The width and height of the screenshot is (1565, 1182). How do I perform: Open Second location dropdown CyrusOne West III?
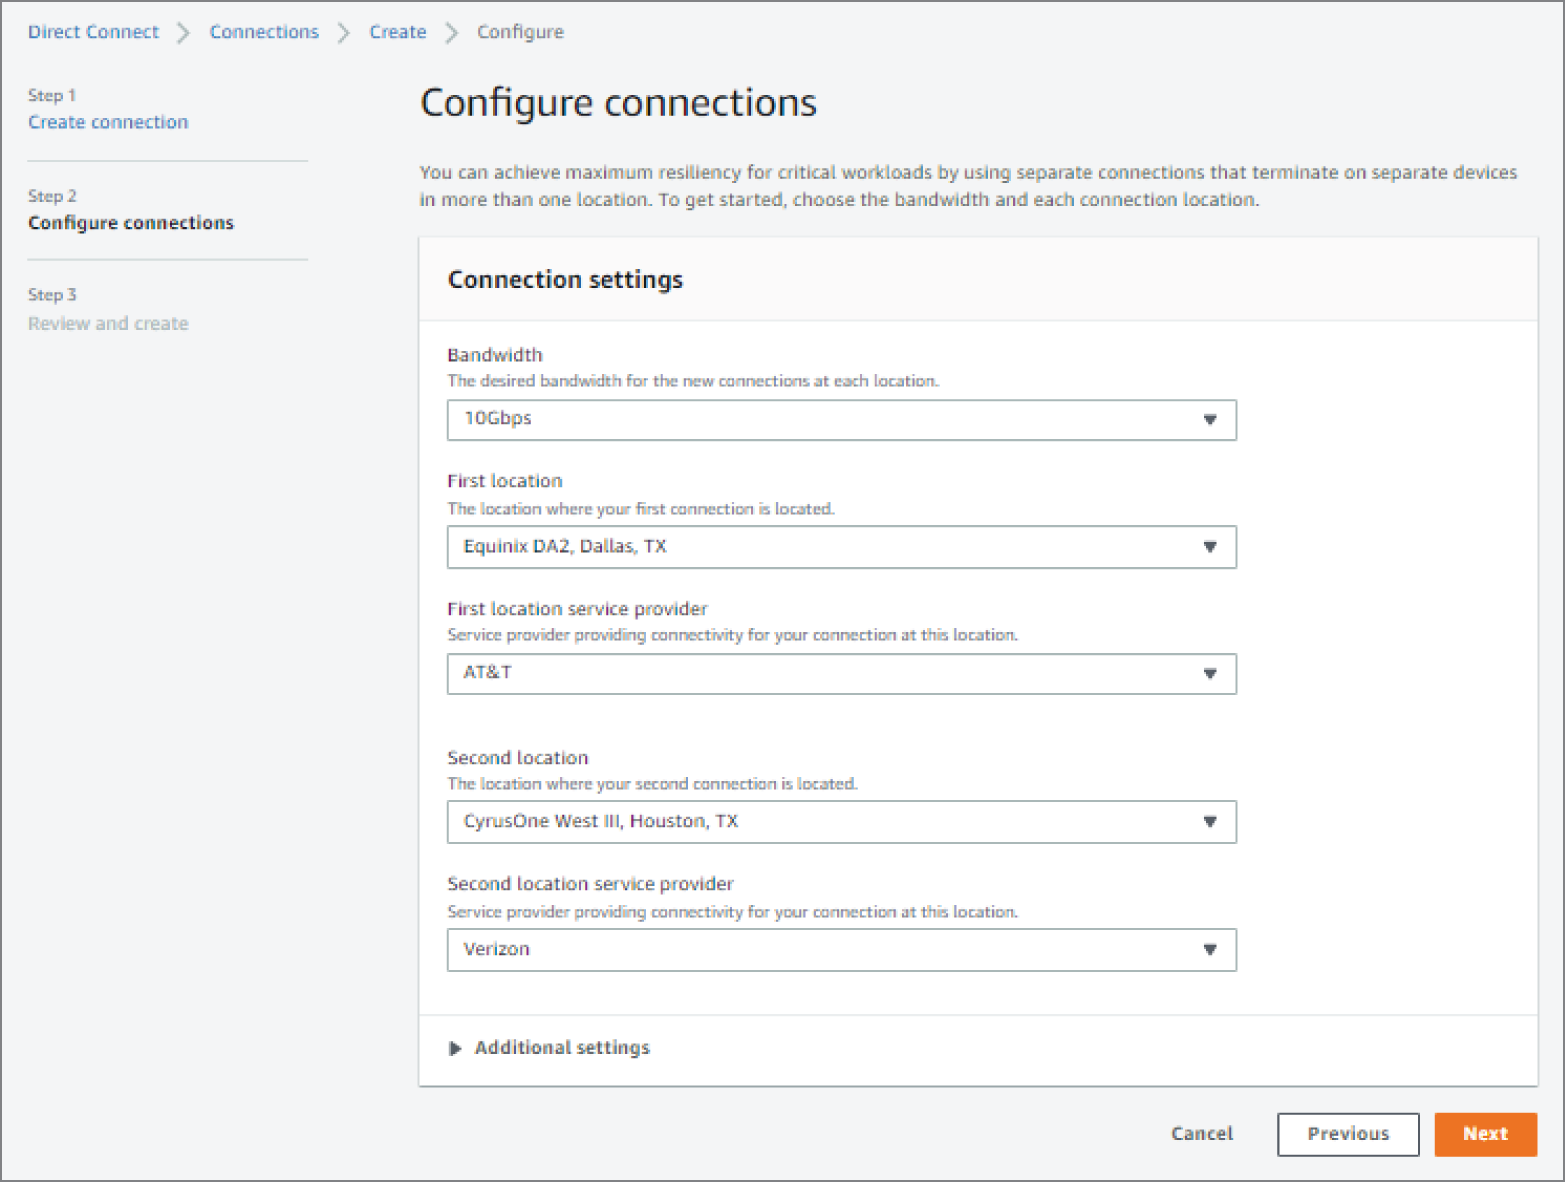tap(841, 822)
